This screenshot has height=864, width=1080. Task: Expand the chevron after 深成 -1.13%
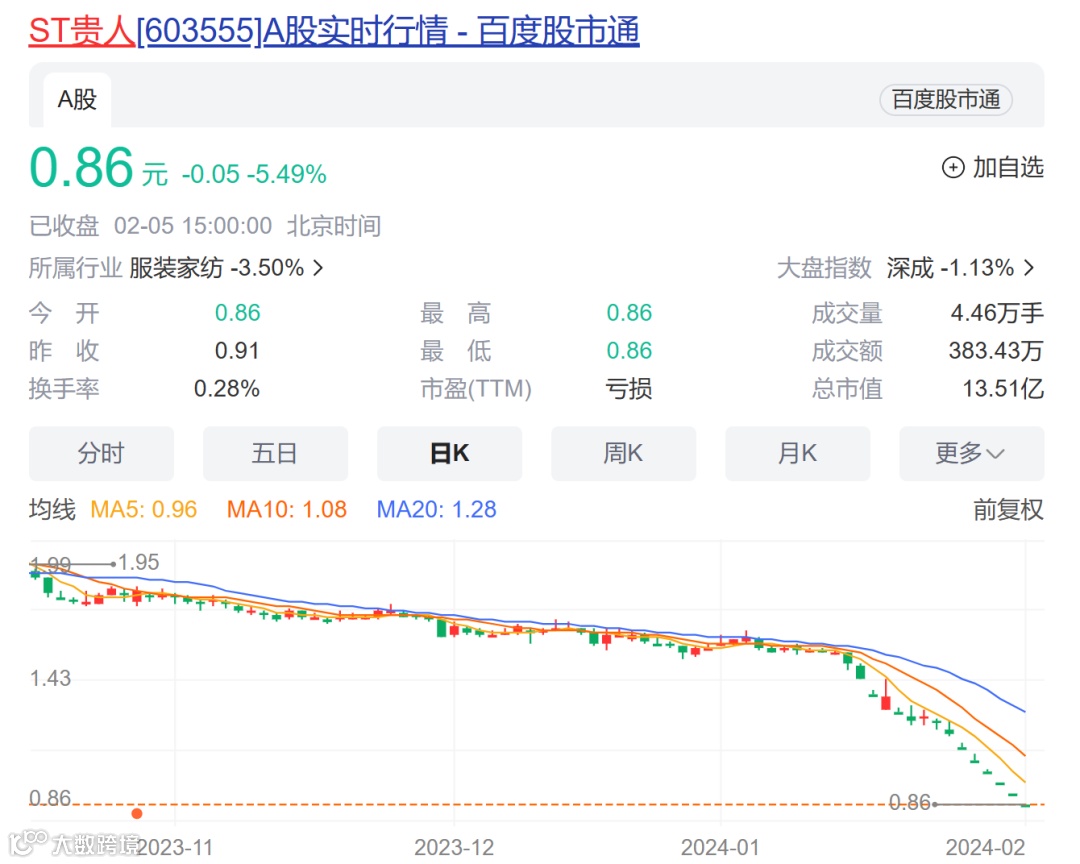pyautogui.click(x=1029, y=267)
